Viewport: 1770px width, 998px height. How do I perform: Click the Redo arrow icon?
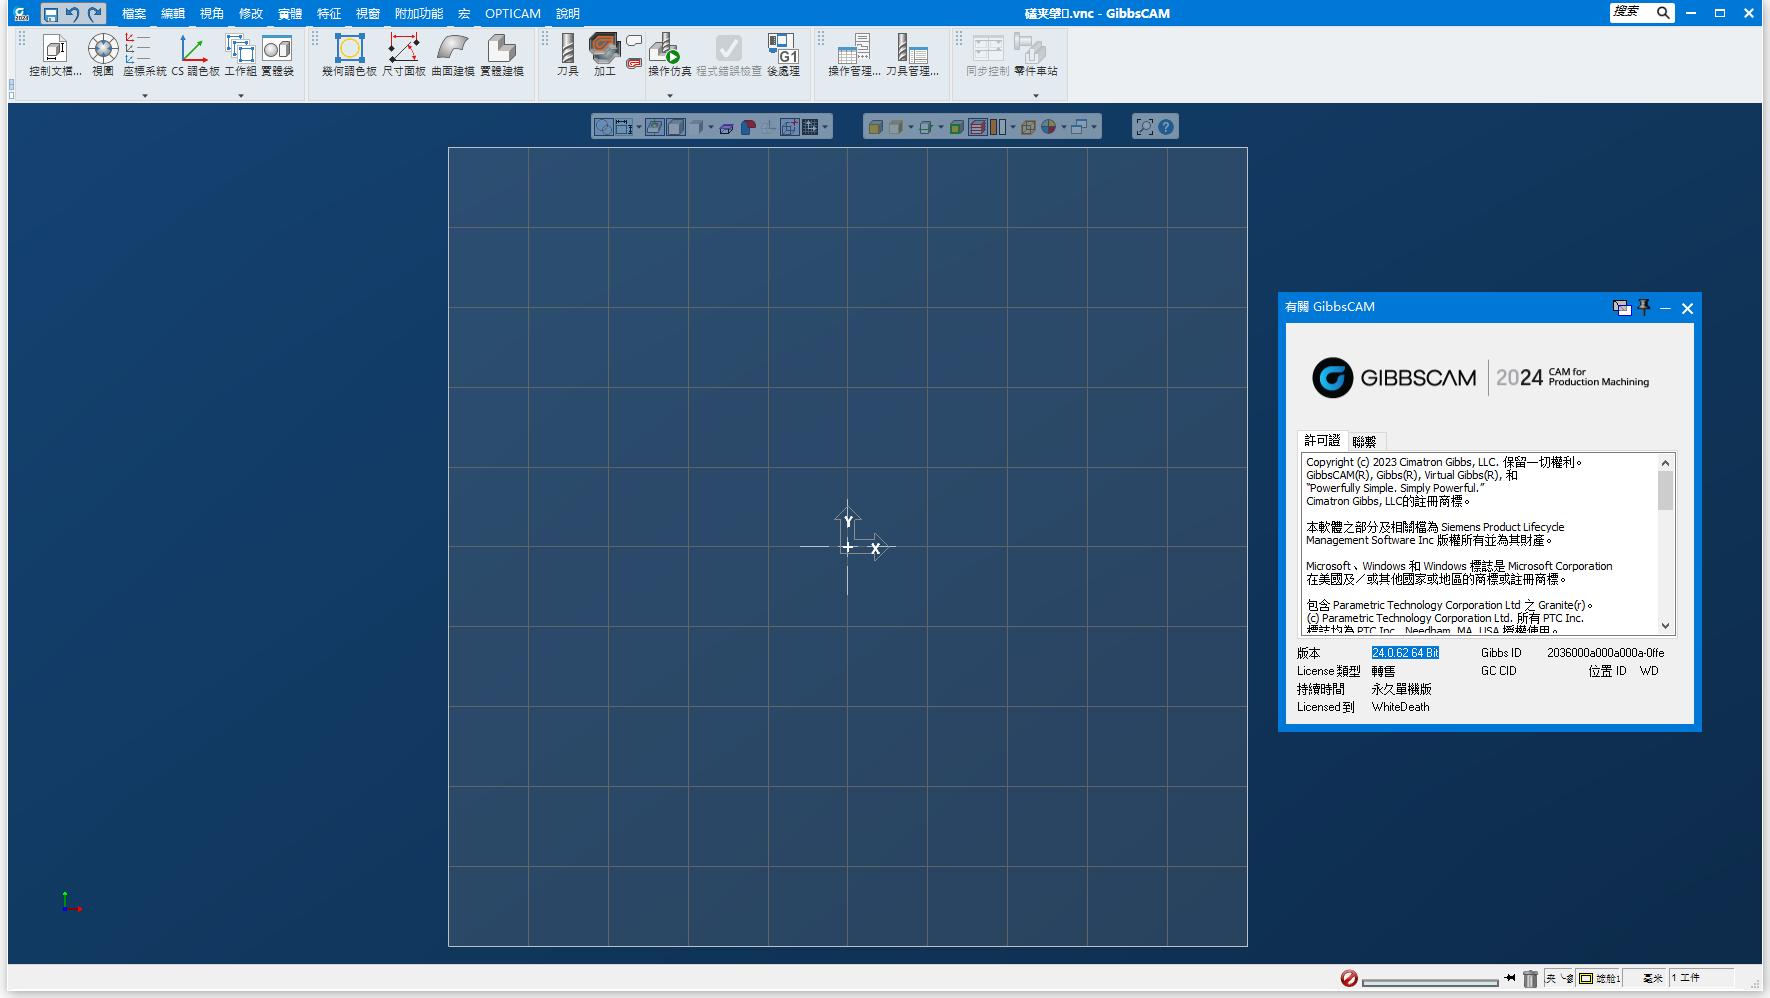[x=95, y=14]
